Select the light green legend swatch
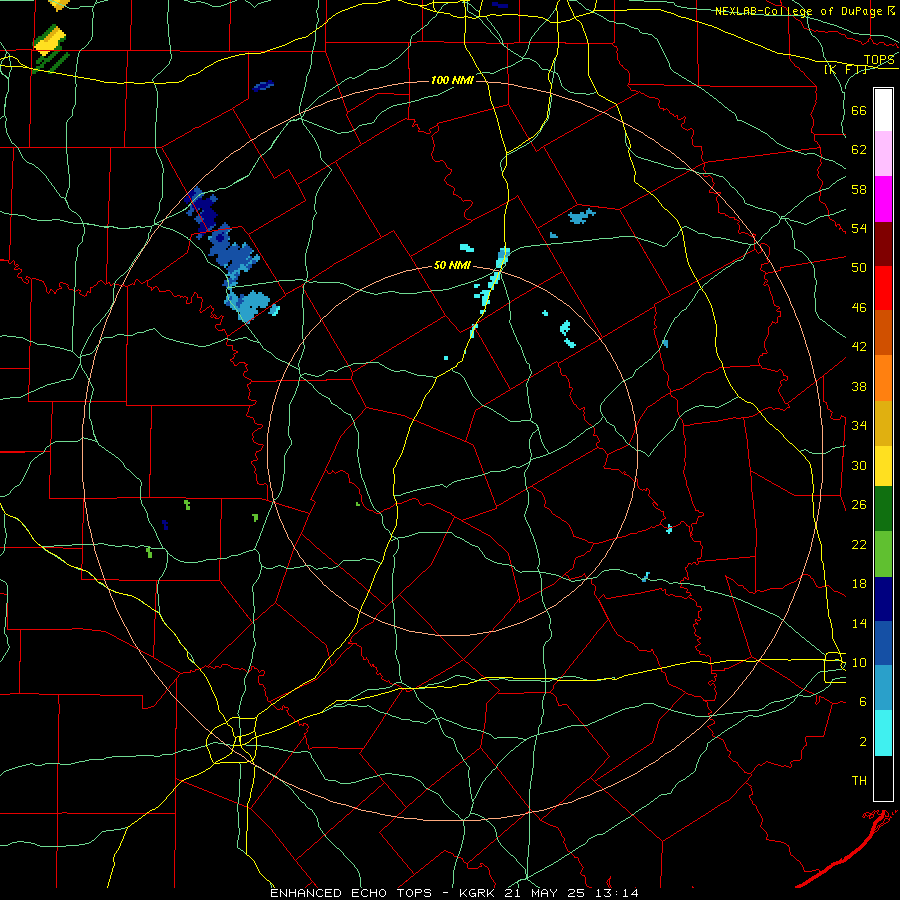The image size is (900, 900). [883, 554]
